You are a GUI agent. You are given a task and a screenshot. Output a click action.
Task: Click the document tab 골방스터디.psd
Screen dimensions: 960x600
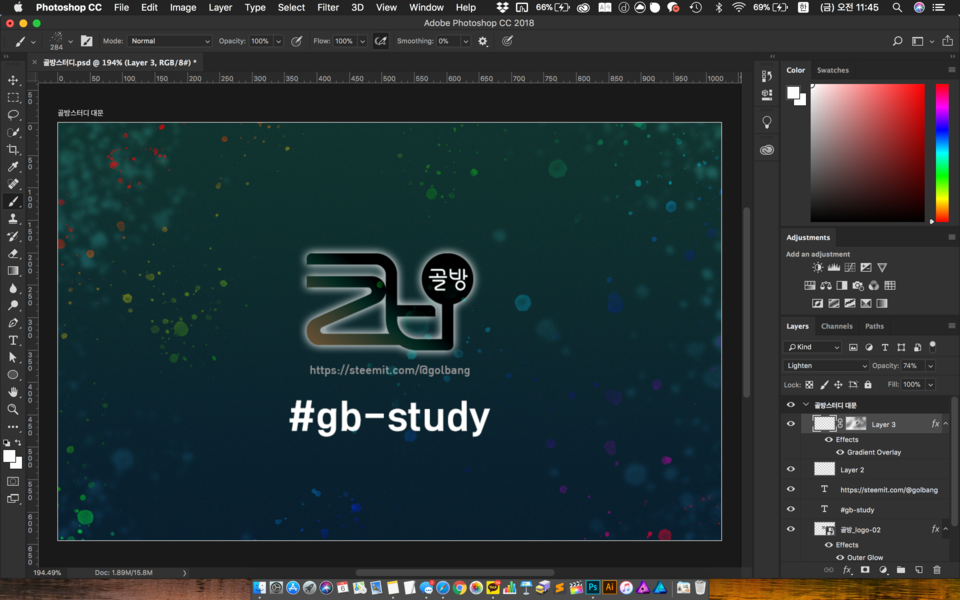pos(119,62)
